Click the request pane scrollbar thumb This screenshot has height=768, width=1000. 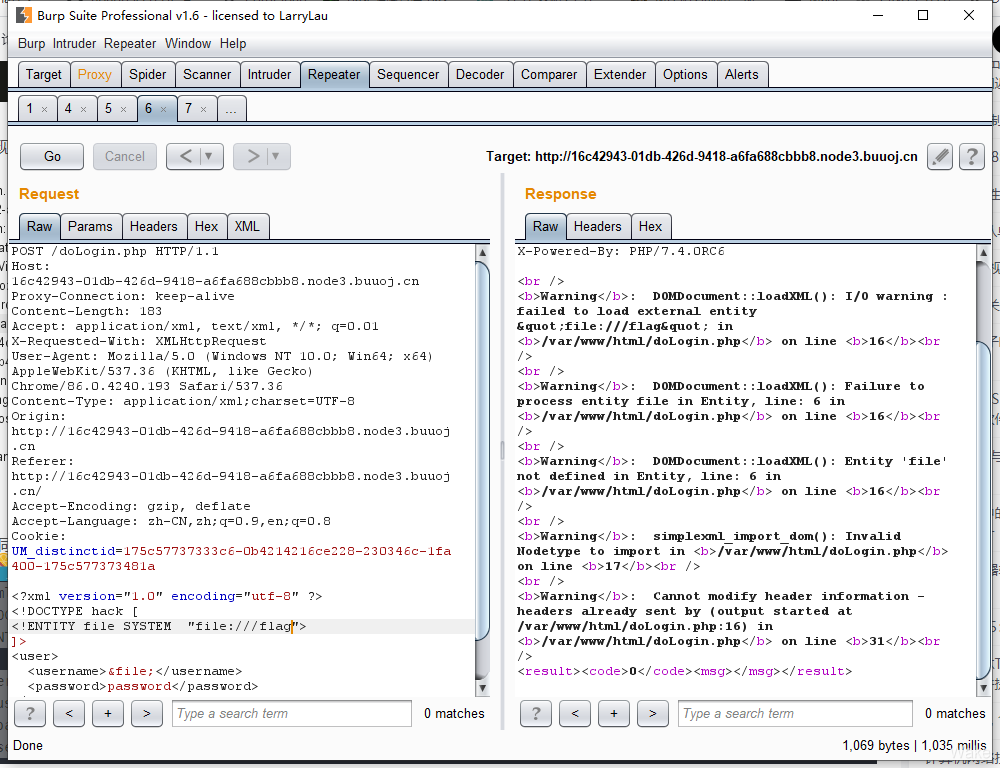coord(483,450)
